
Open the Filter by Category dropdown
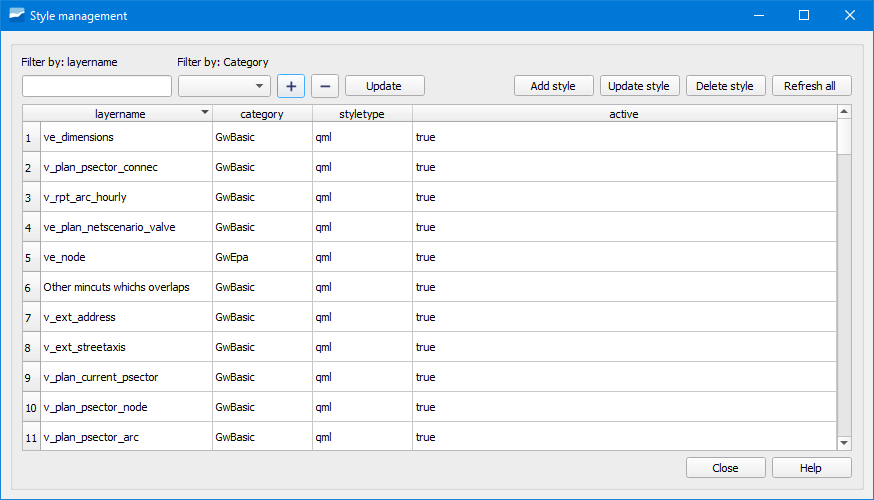coord(224,86)
